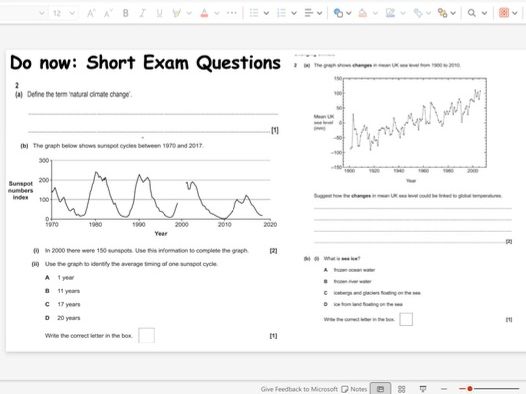Viewport: 526px width, 394px height.
Task: Click 'In 2000 there were 150 sunspots' text
Action: [x=147, y=250]
